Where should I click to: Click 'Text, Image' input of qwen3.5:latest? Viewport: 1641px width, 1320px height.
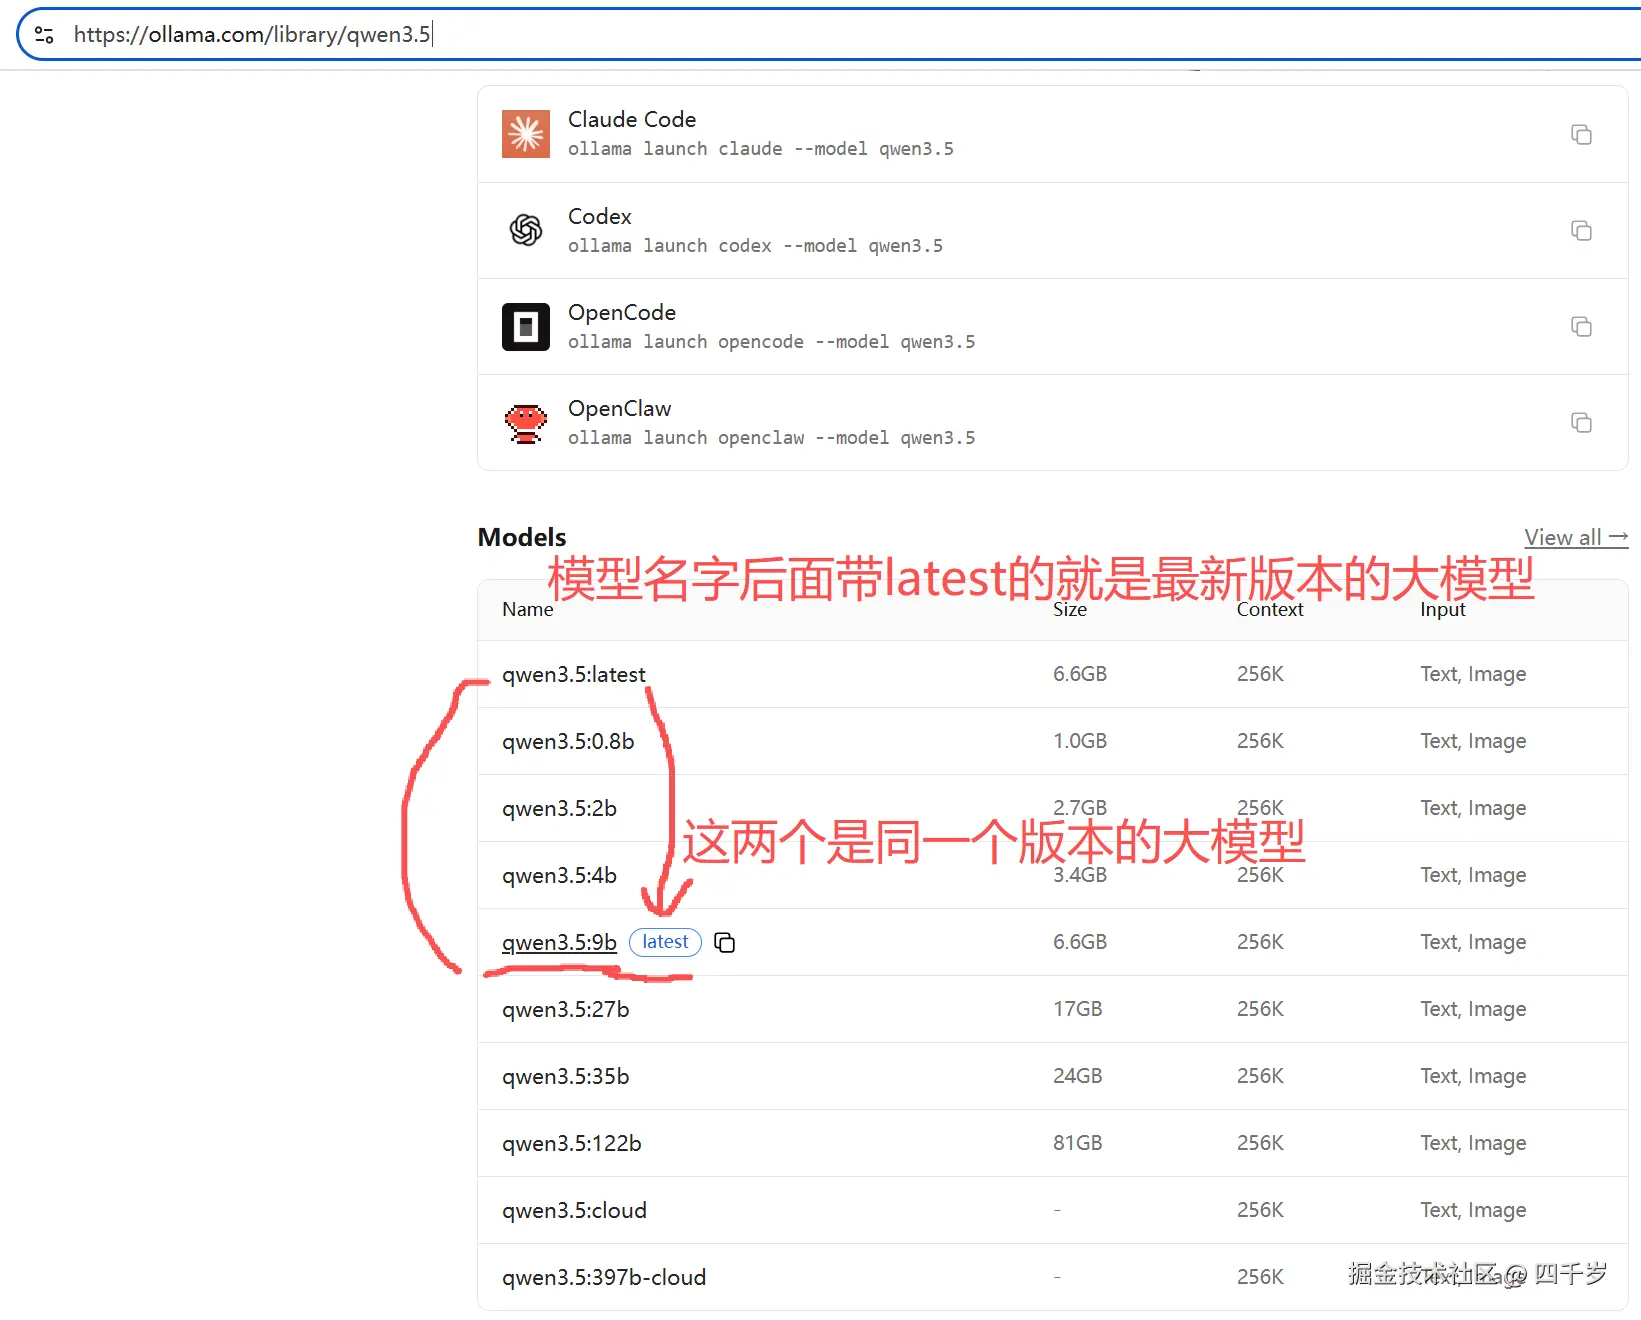coord(1473,674)
